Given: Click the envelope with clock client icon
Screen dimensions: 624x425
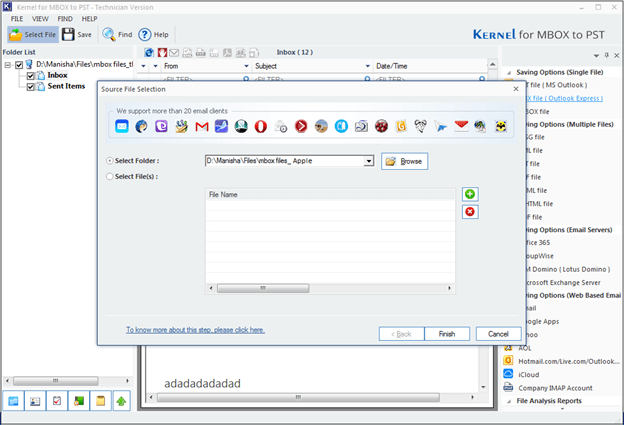Looking at the screenshot, I should (x=281, y=127).
